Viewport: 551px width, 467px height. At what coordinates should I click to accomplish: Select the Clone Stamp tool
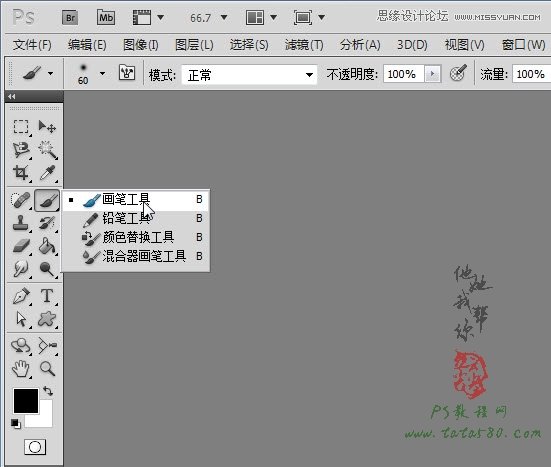coord(21,223)
